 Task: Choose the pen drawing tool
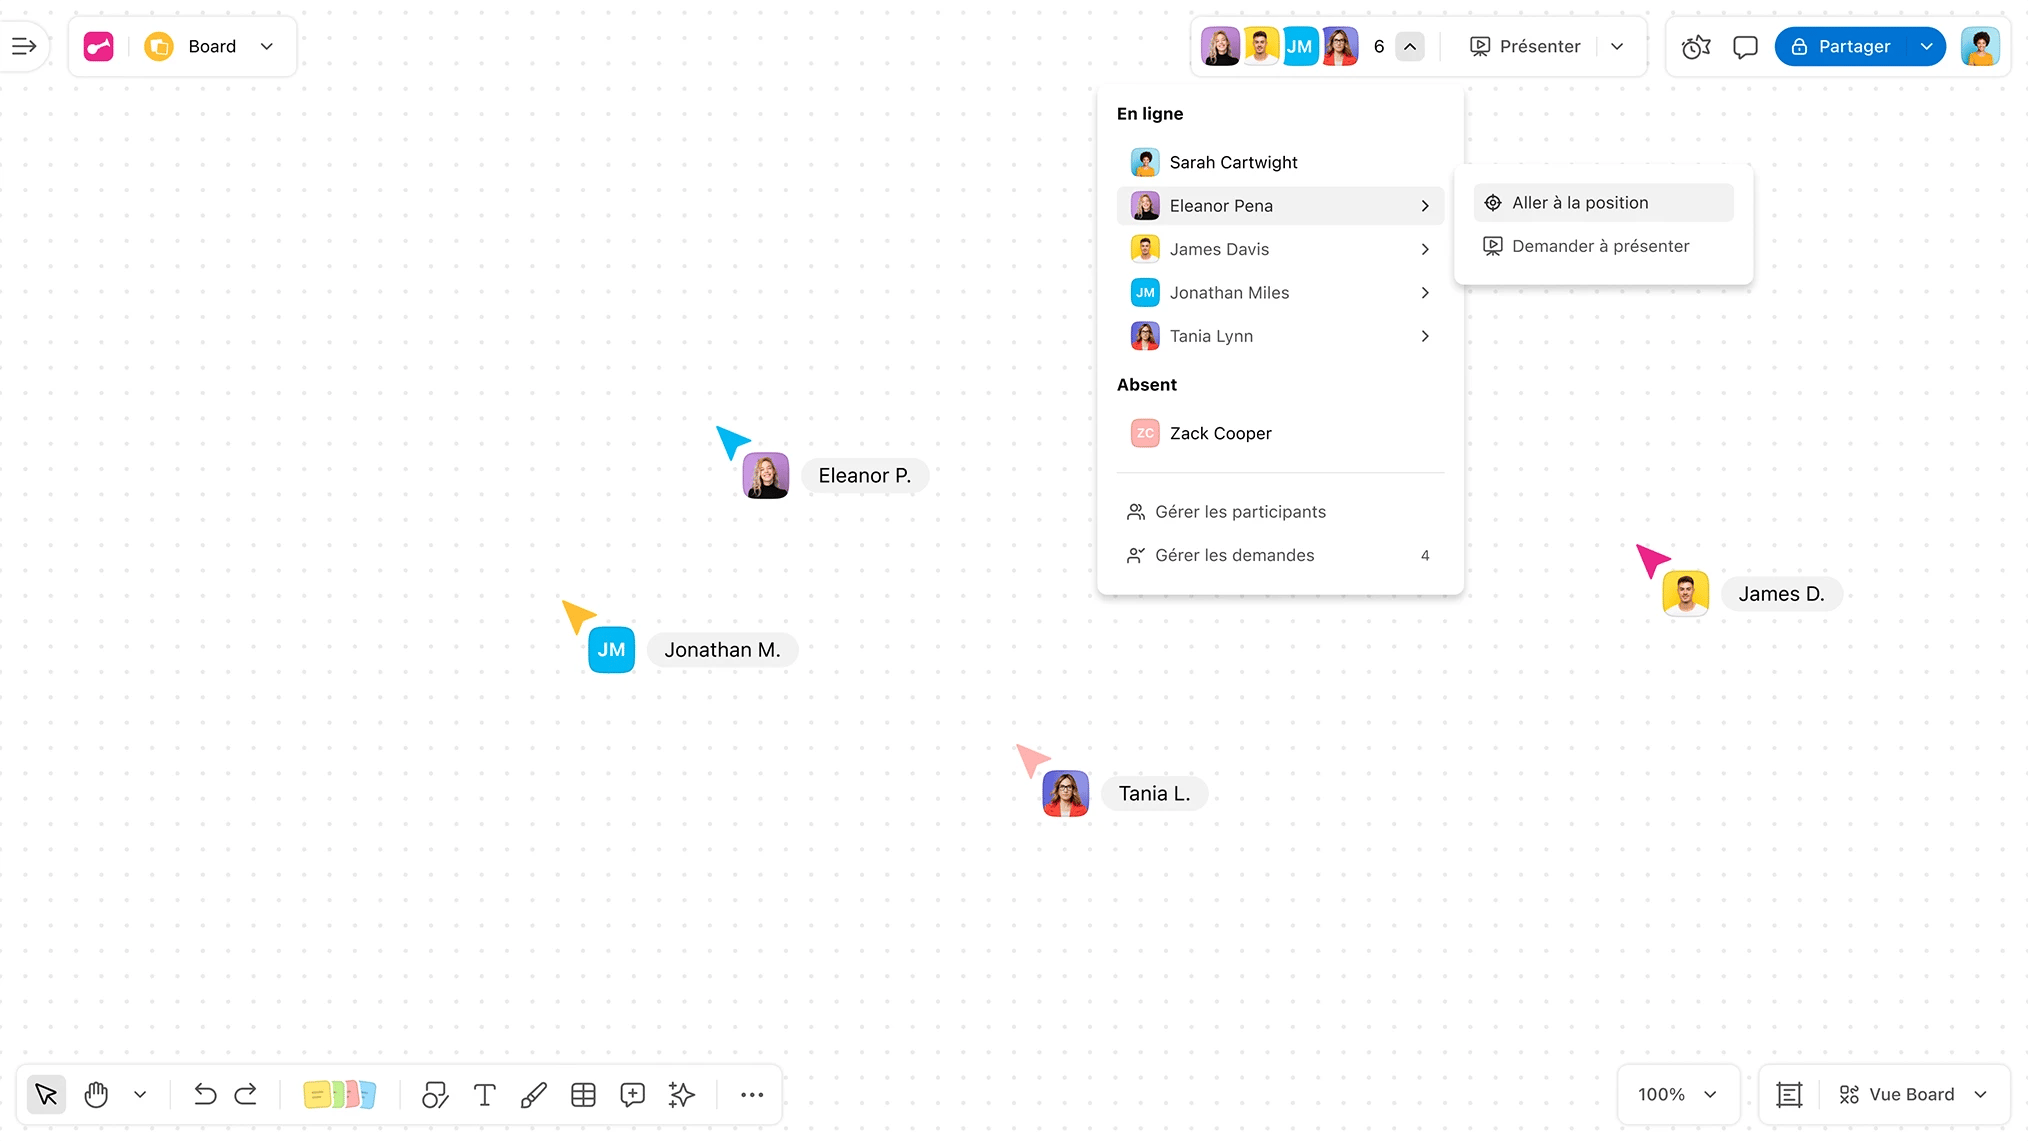point(534,1094)
